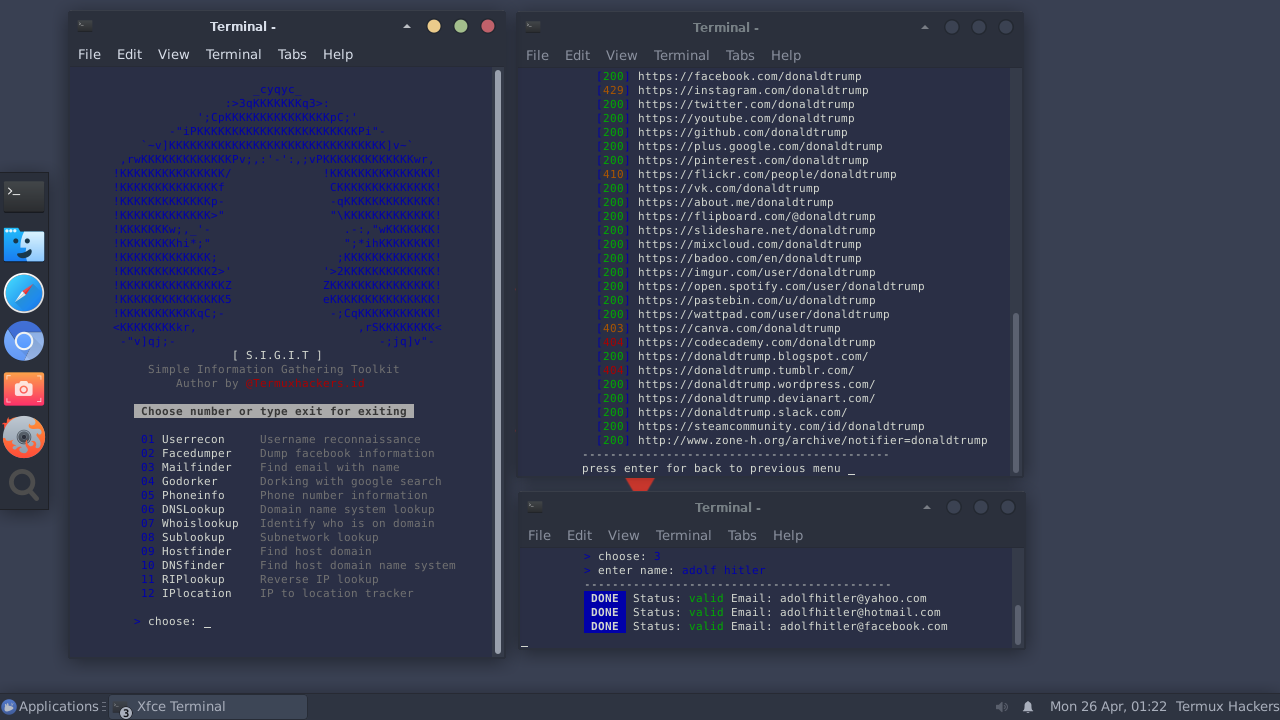Open Help menu in bottom-right terminal

(x=787, y=535)
